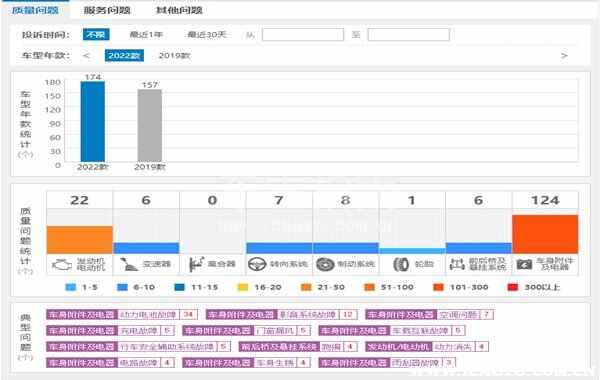Image resolution: width=600 pixels, height=380 pixels.
Task: Click the 16-20 yellow legend swatch
Action: [243, 287]
